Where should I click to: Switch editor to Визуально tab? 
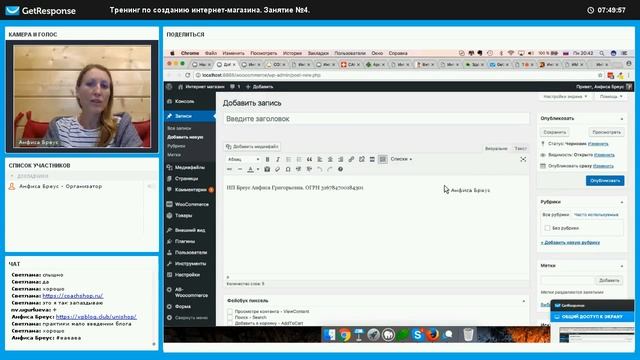click(x=496, y=149)
